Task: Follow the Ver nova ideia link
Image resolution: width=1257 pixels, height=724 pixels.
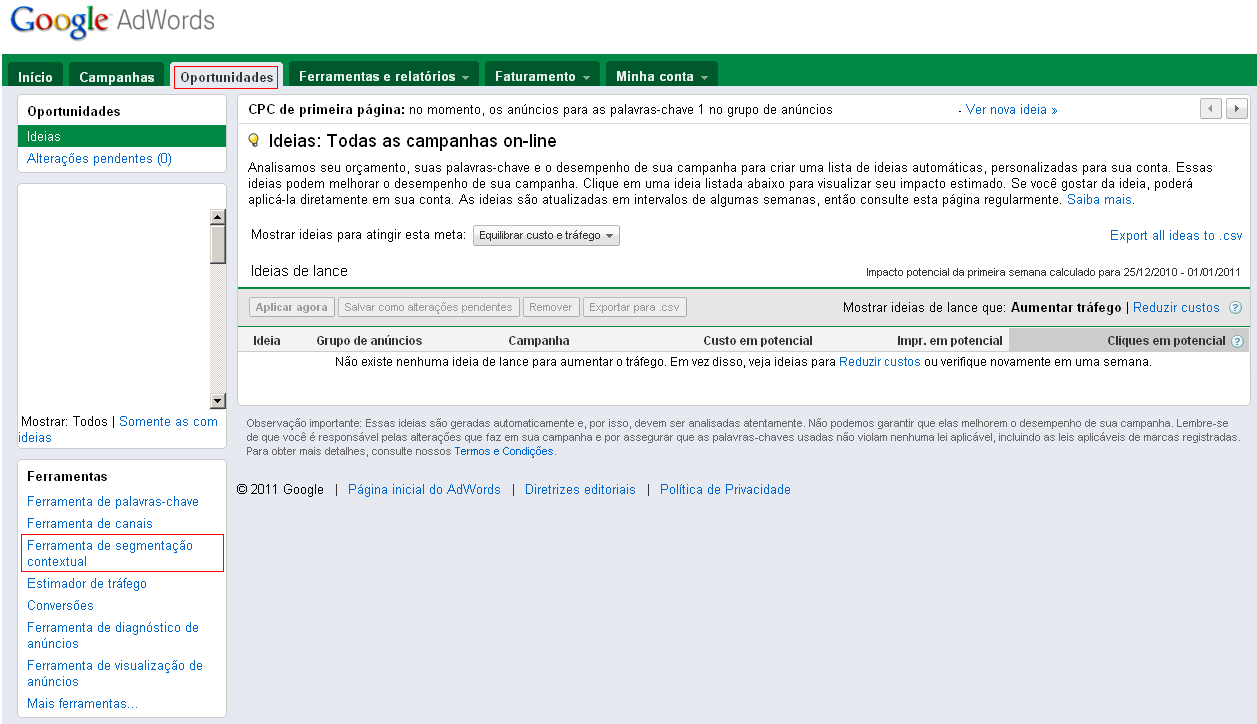Action: [x=1011, y=110]
